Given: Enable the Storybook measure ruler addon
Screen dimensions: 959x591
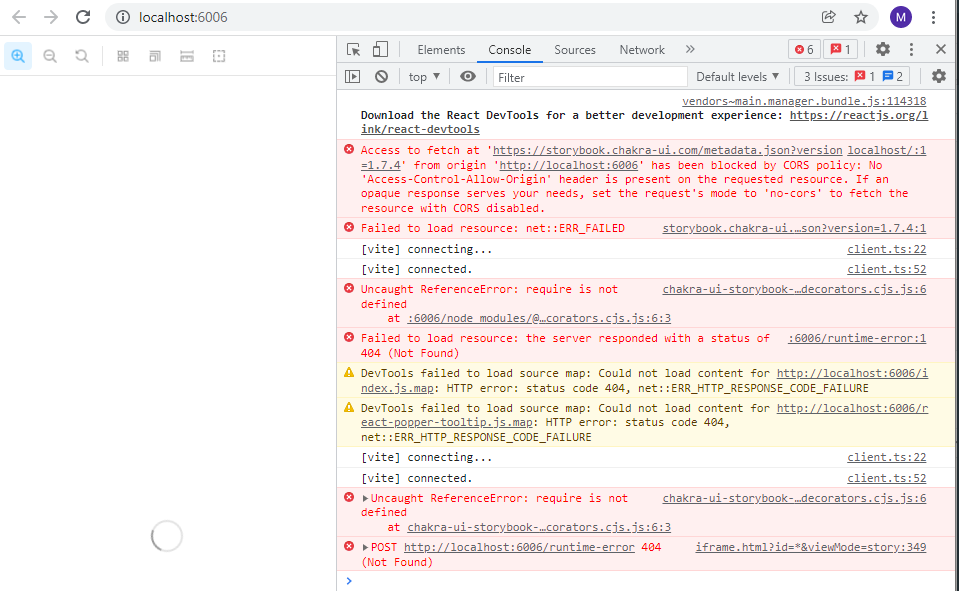Looking at the screenshot, I should pyautogui.click(x=186, y=55).
